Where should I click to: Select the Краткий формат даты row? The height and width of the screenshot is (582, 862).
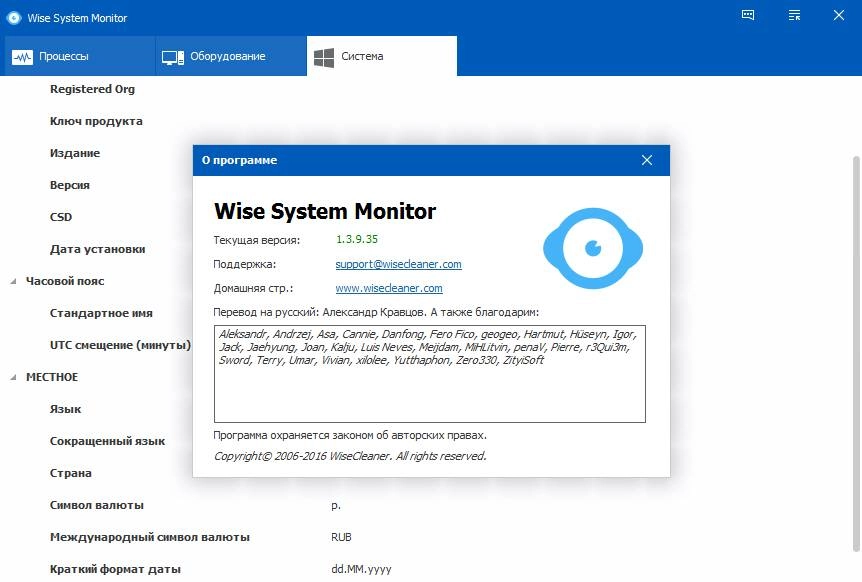(x=115, y=569)
